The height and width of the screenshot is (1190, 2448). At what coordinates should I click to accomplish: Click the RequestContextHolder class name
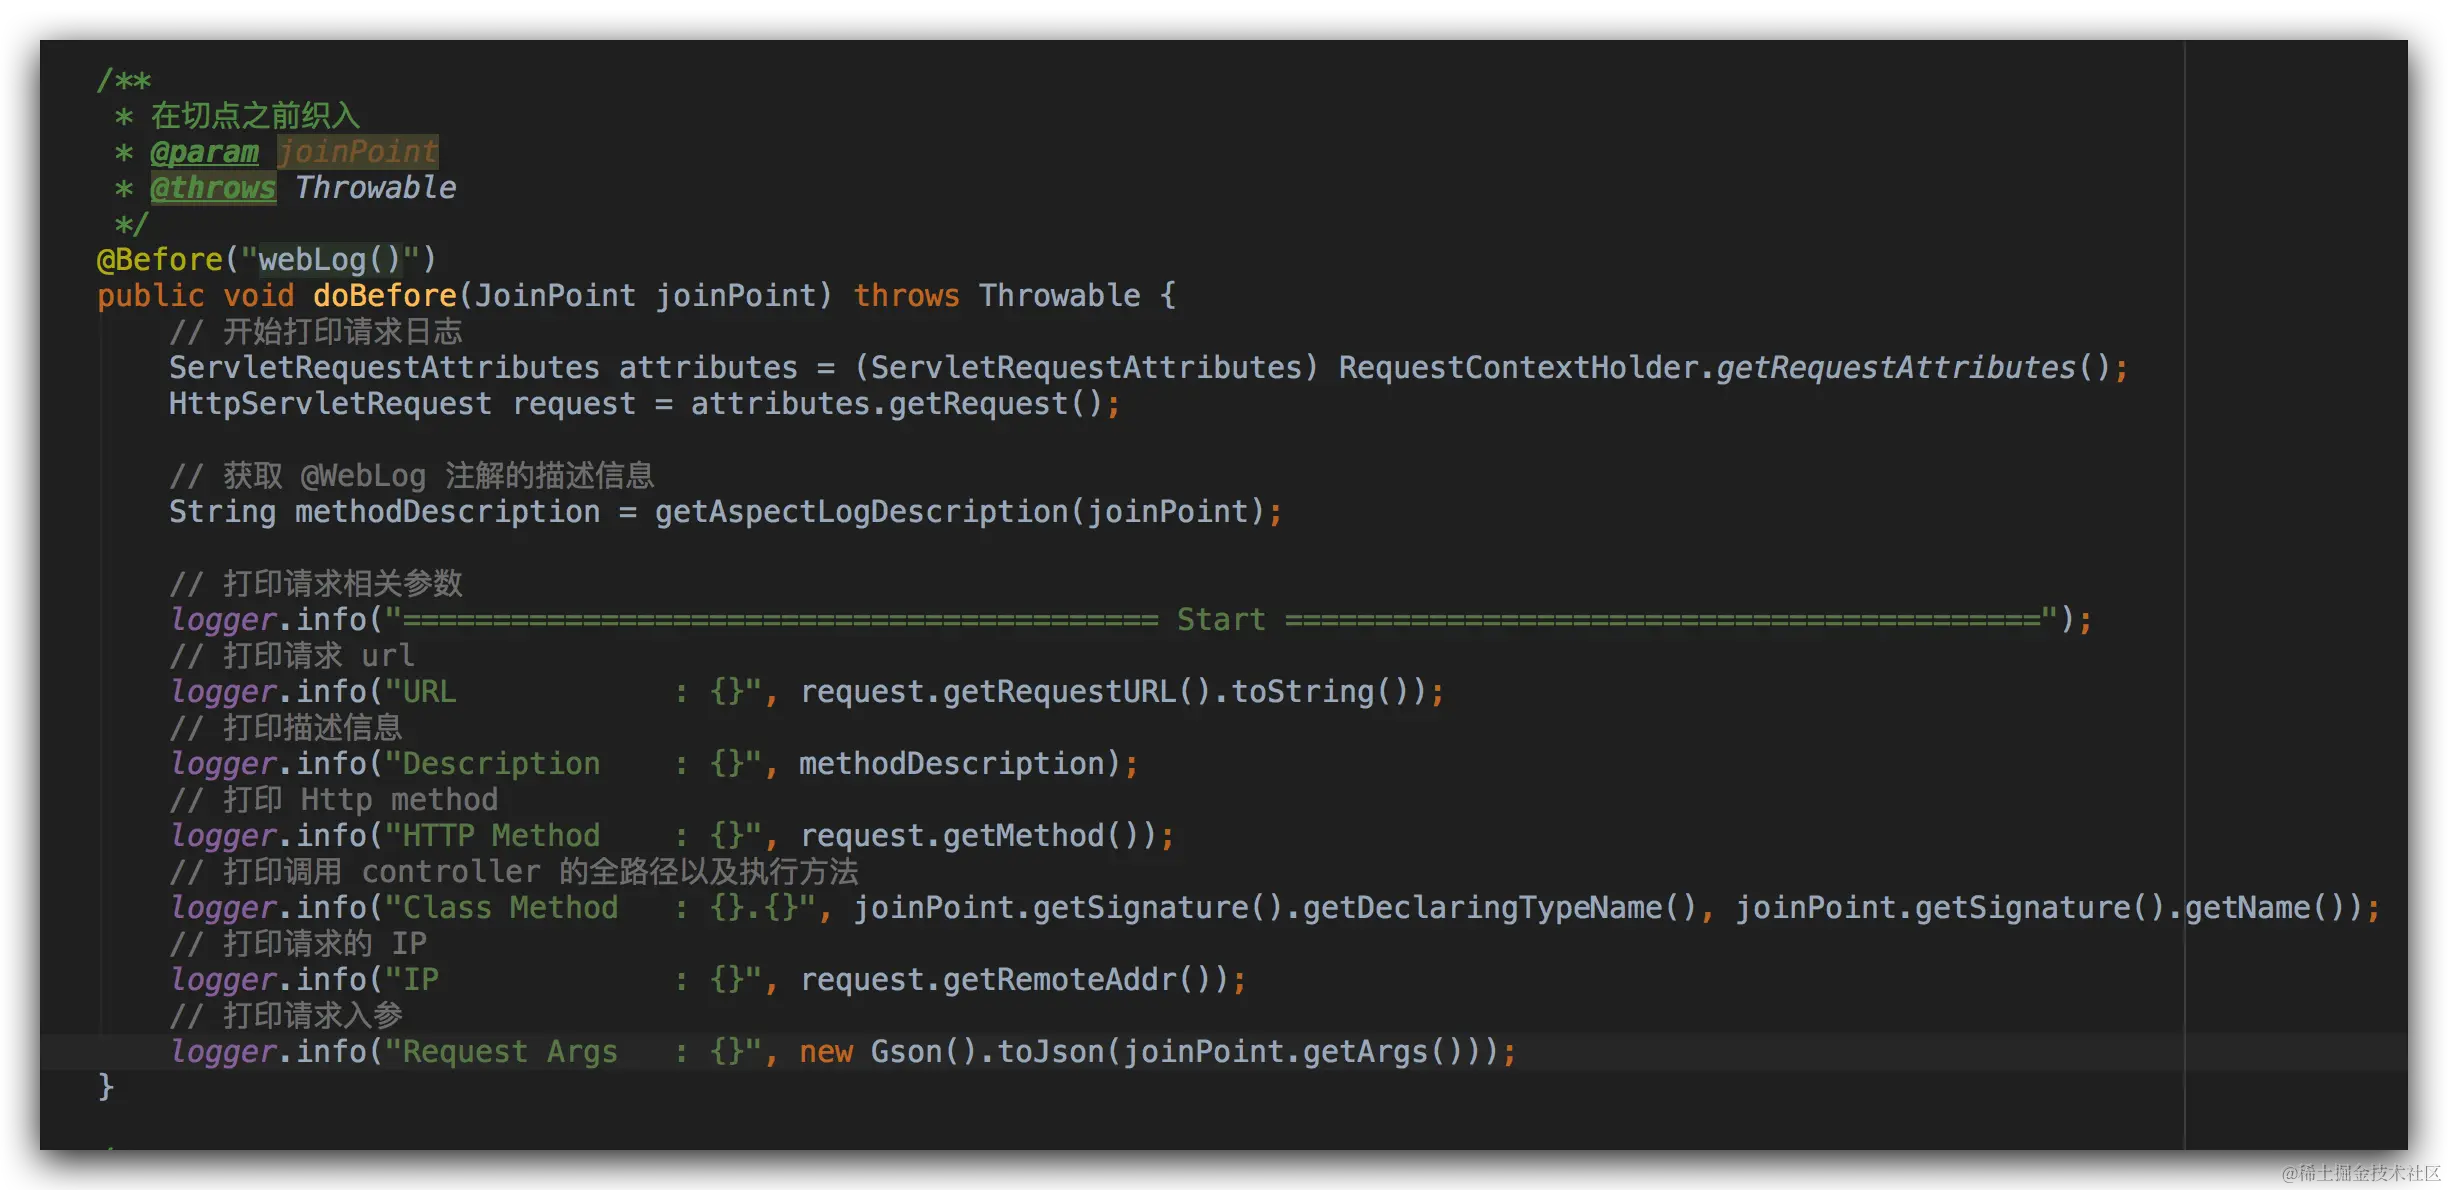tap(1518, 368)
